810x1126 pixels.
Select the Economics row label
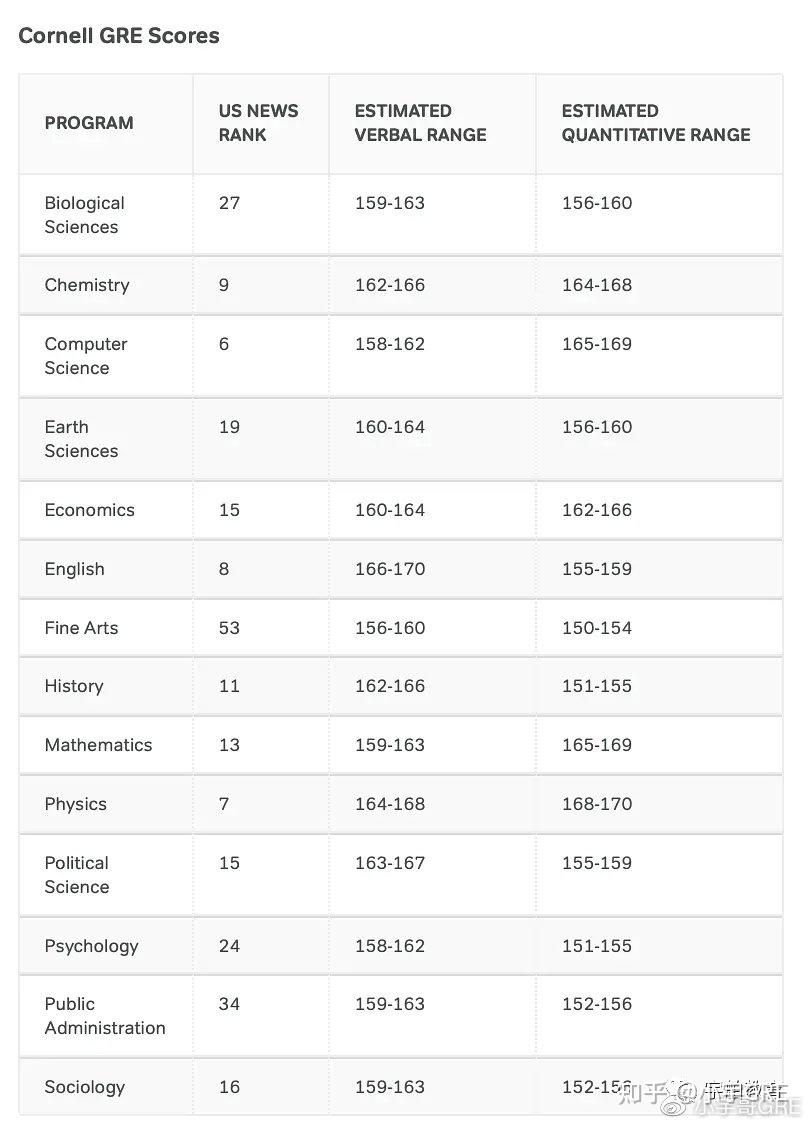tap(89, 510)
